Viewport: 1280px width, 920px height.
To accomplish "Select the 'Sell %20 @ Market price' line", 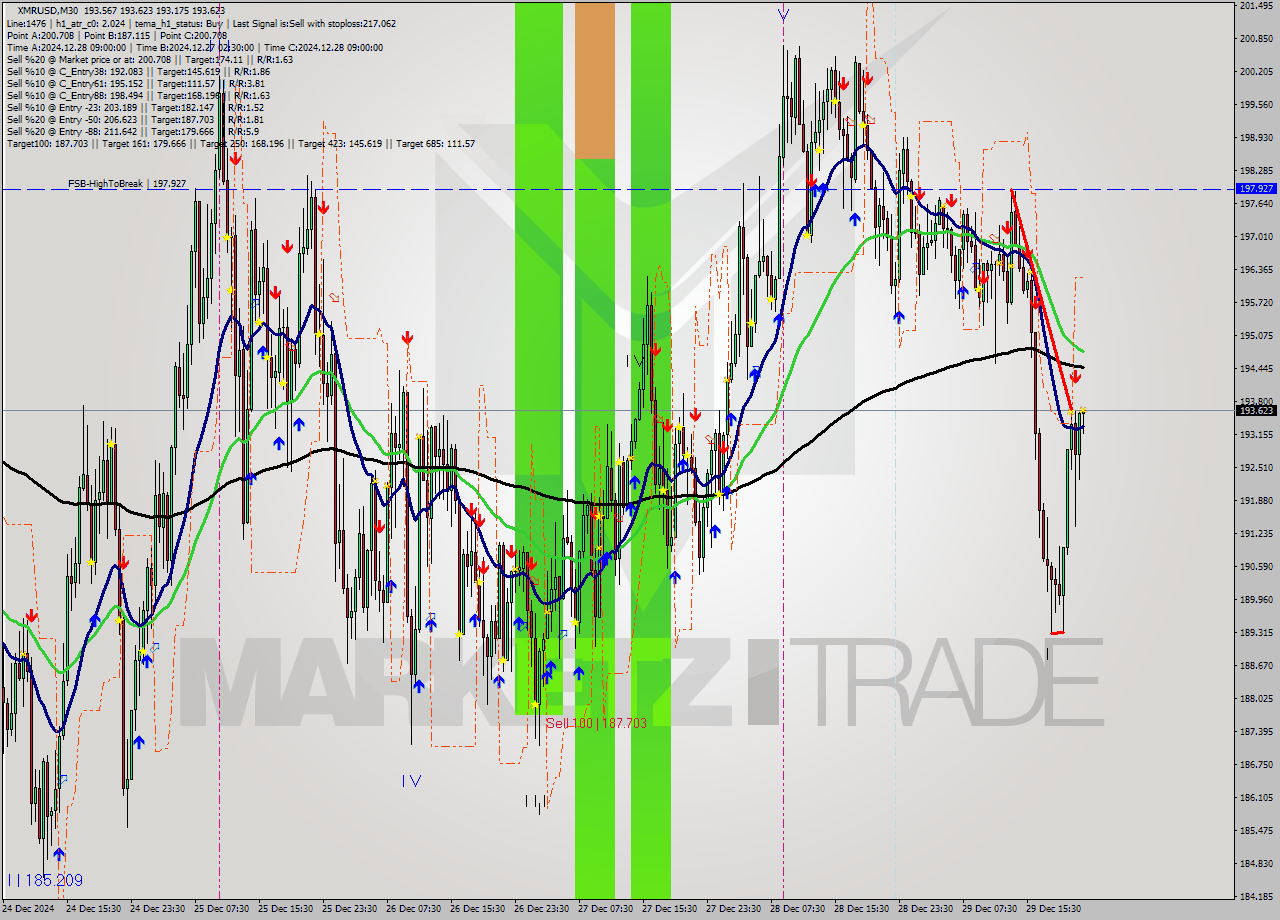I will tap(149, 59).
